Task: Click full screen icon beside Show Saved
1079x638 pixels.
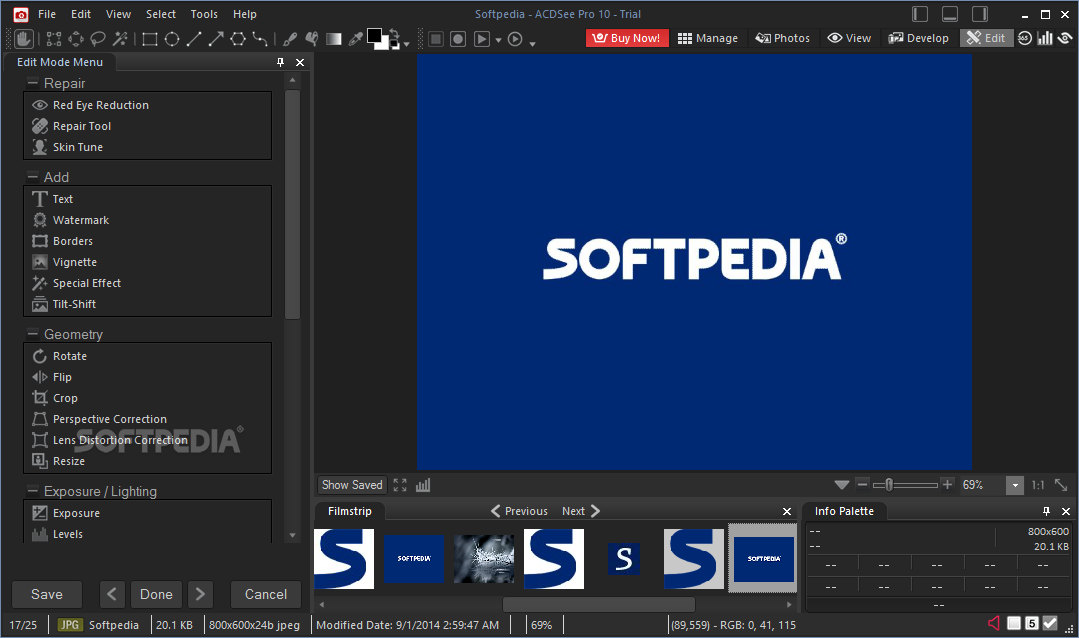Action: coord(400,485)
